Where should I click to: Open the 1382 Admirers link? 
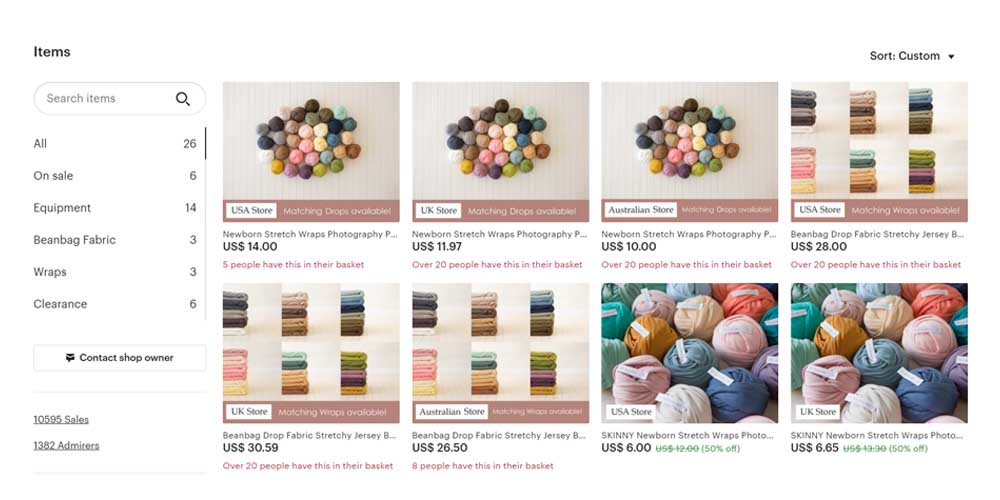tap(66, 445)
